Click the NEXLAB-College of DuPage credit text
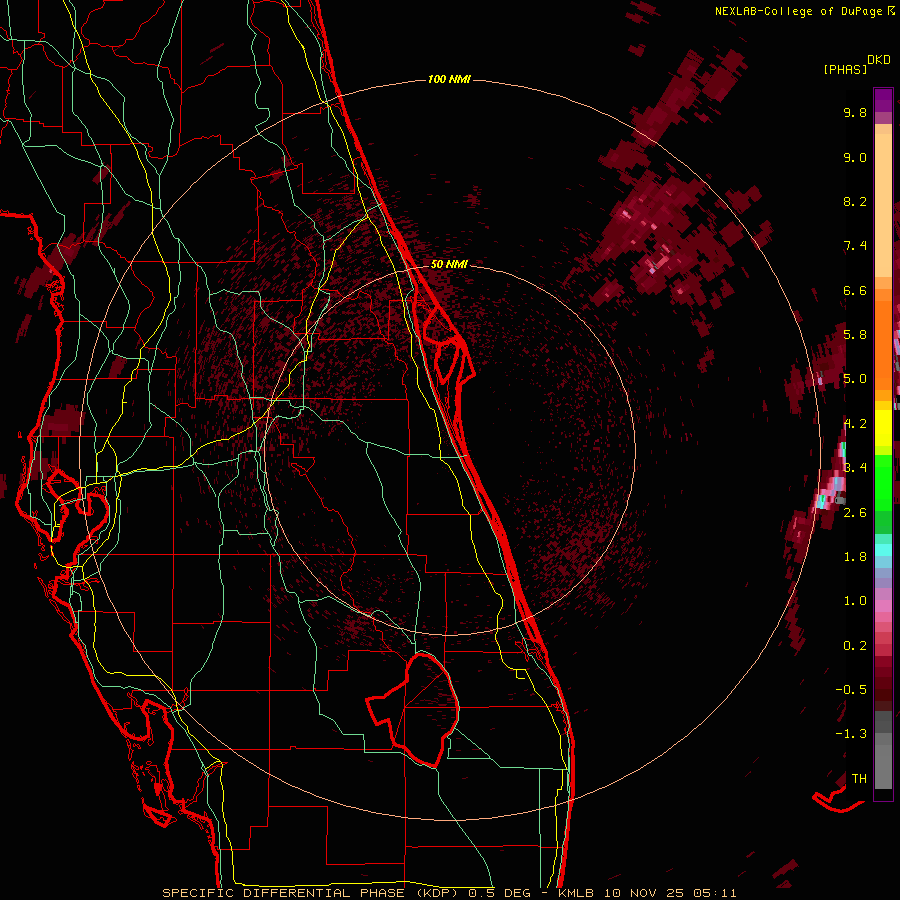 (x=800, y=11)
